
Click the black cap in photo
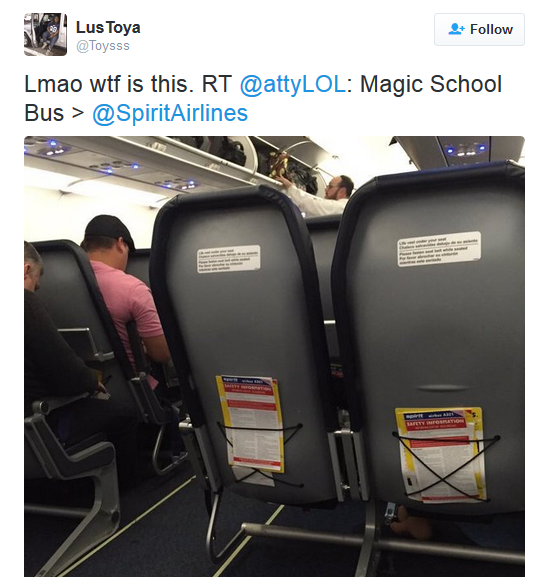coord(109,229)
